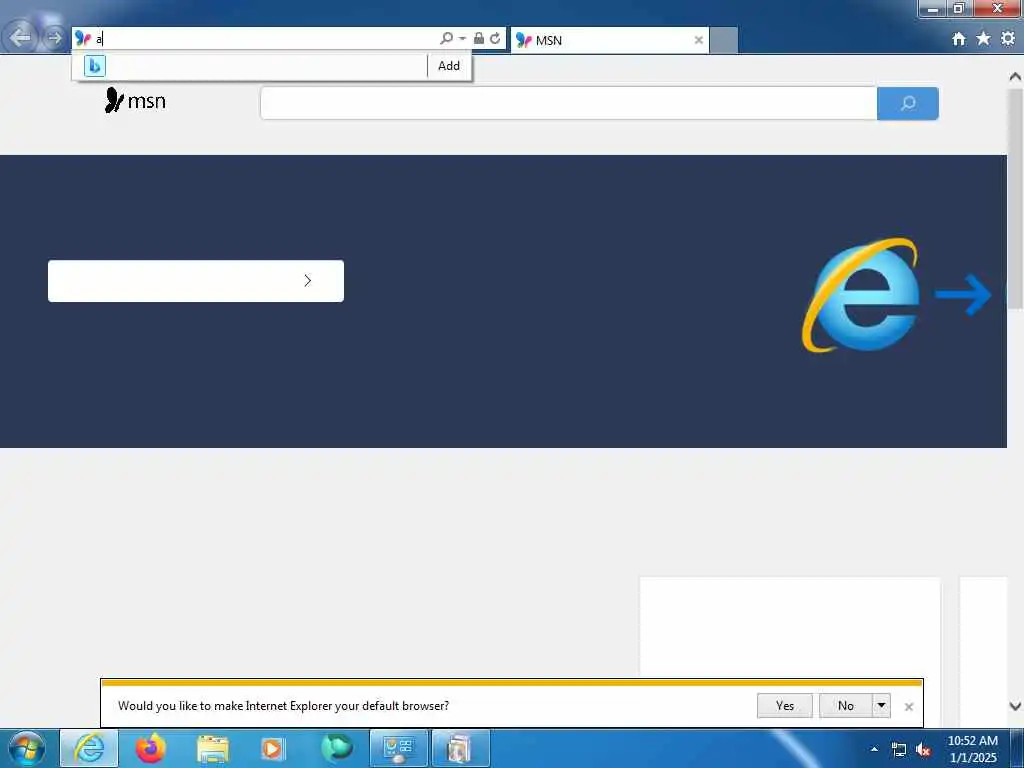Focus the MSN web search box
1024x768 pixels.
coord(568,103)
